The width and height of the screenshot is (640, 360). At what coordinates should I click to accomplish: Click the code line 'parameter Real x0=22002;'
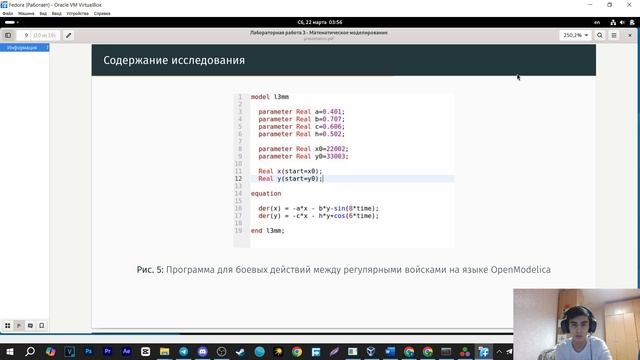(x=303, y=149)
